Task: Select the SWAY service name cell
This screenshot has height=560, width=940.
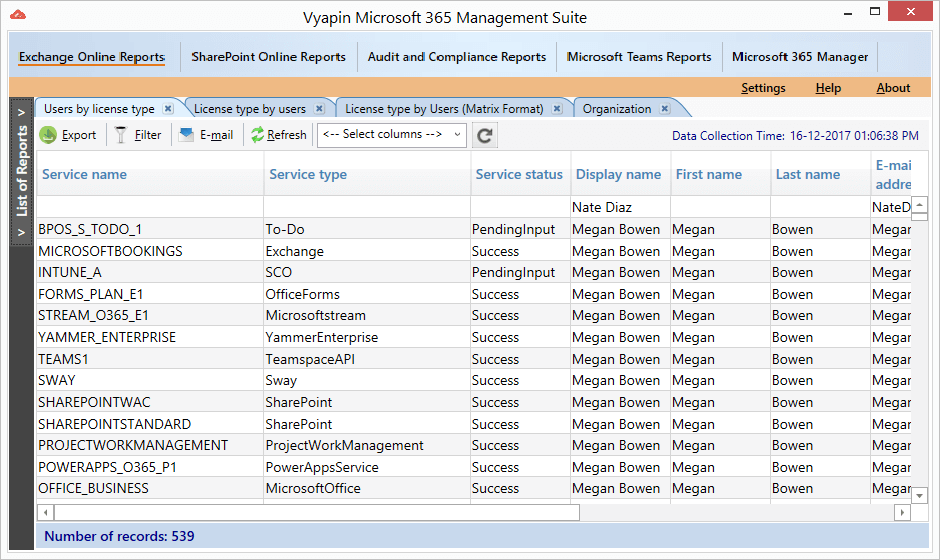Action: pos(150,380)
